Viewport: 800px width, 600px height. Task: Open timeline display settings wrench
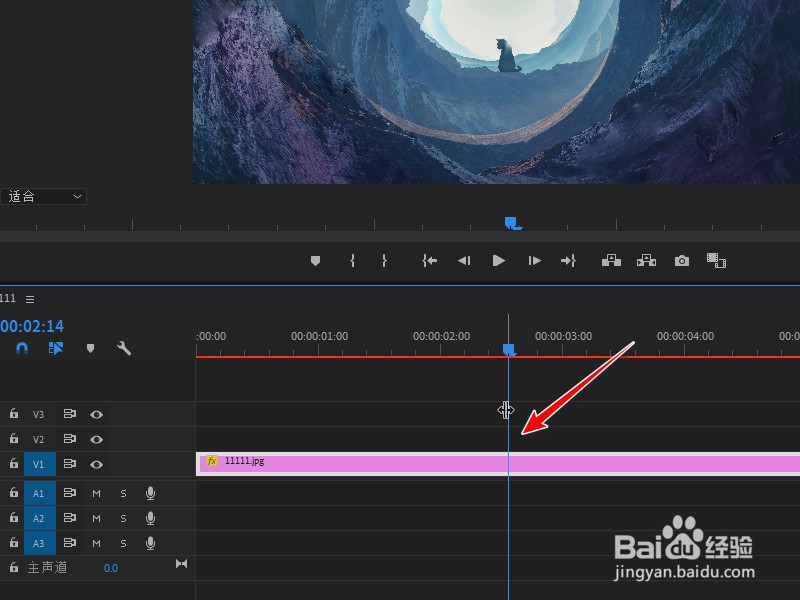124,348
